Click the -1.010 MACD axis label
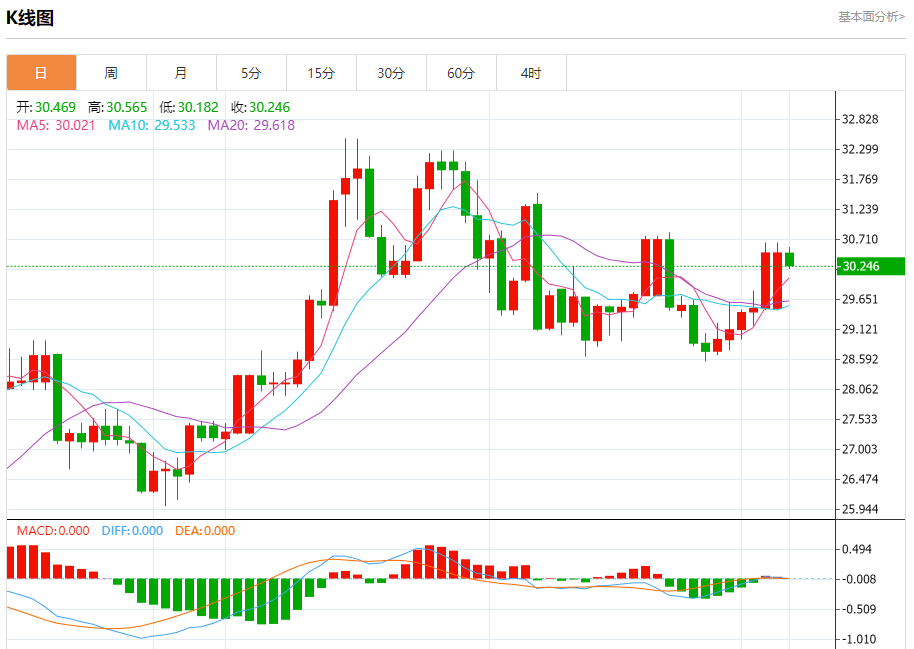The height and width of the screenshot is (649, 914). (x=859, y=640)
